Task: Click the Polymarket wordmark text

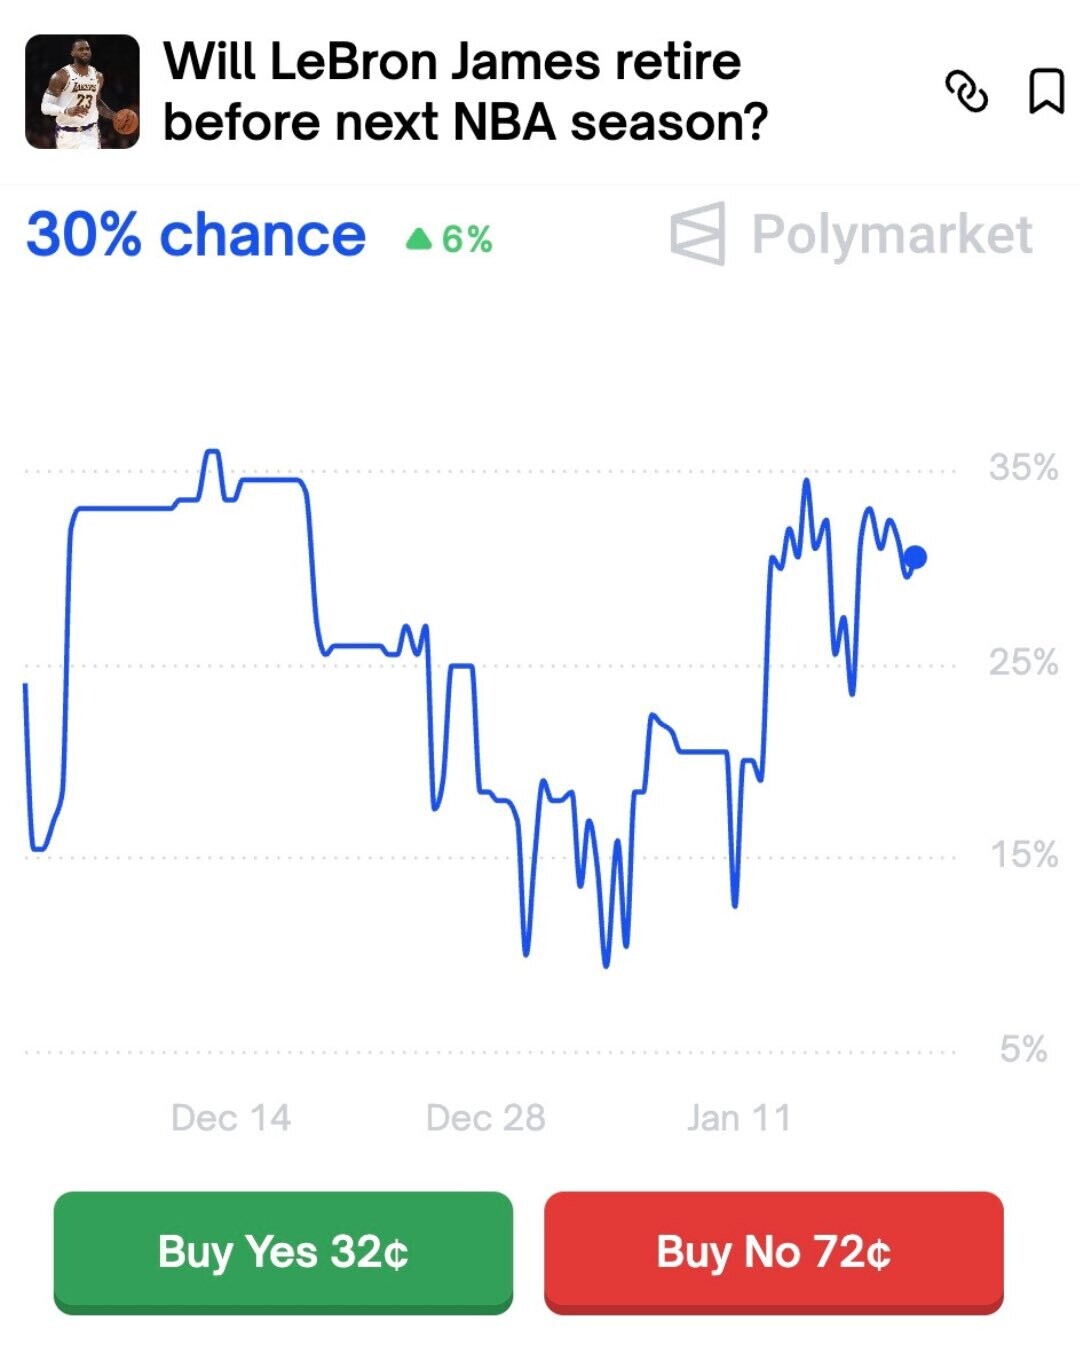Action: 891,235
